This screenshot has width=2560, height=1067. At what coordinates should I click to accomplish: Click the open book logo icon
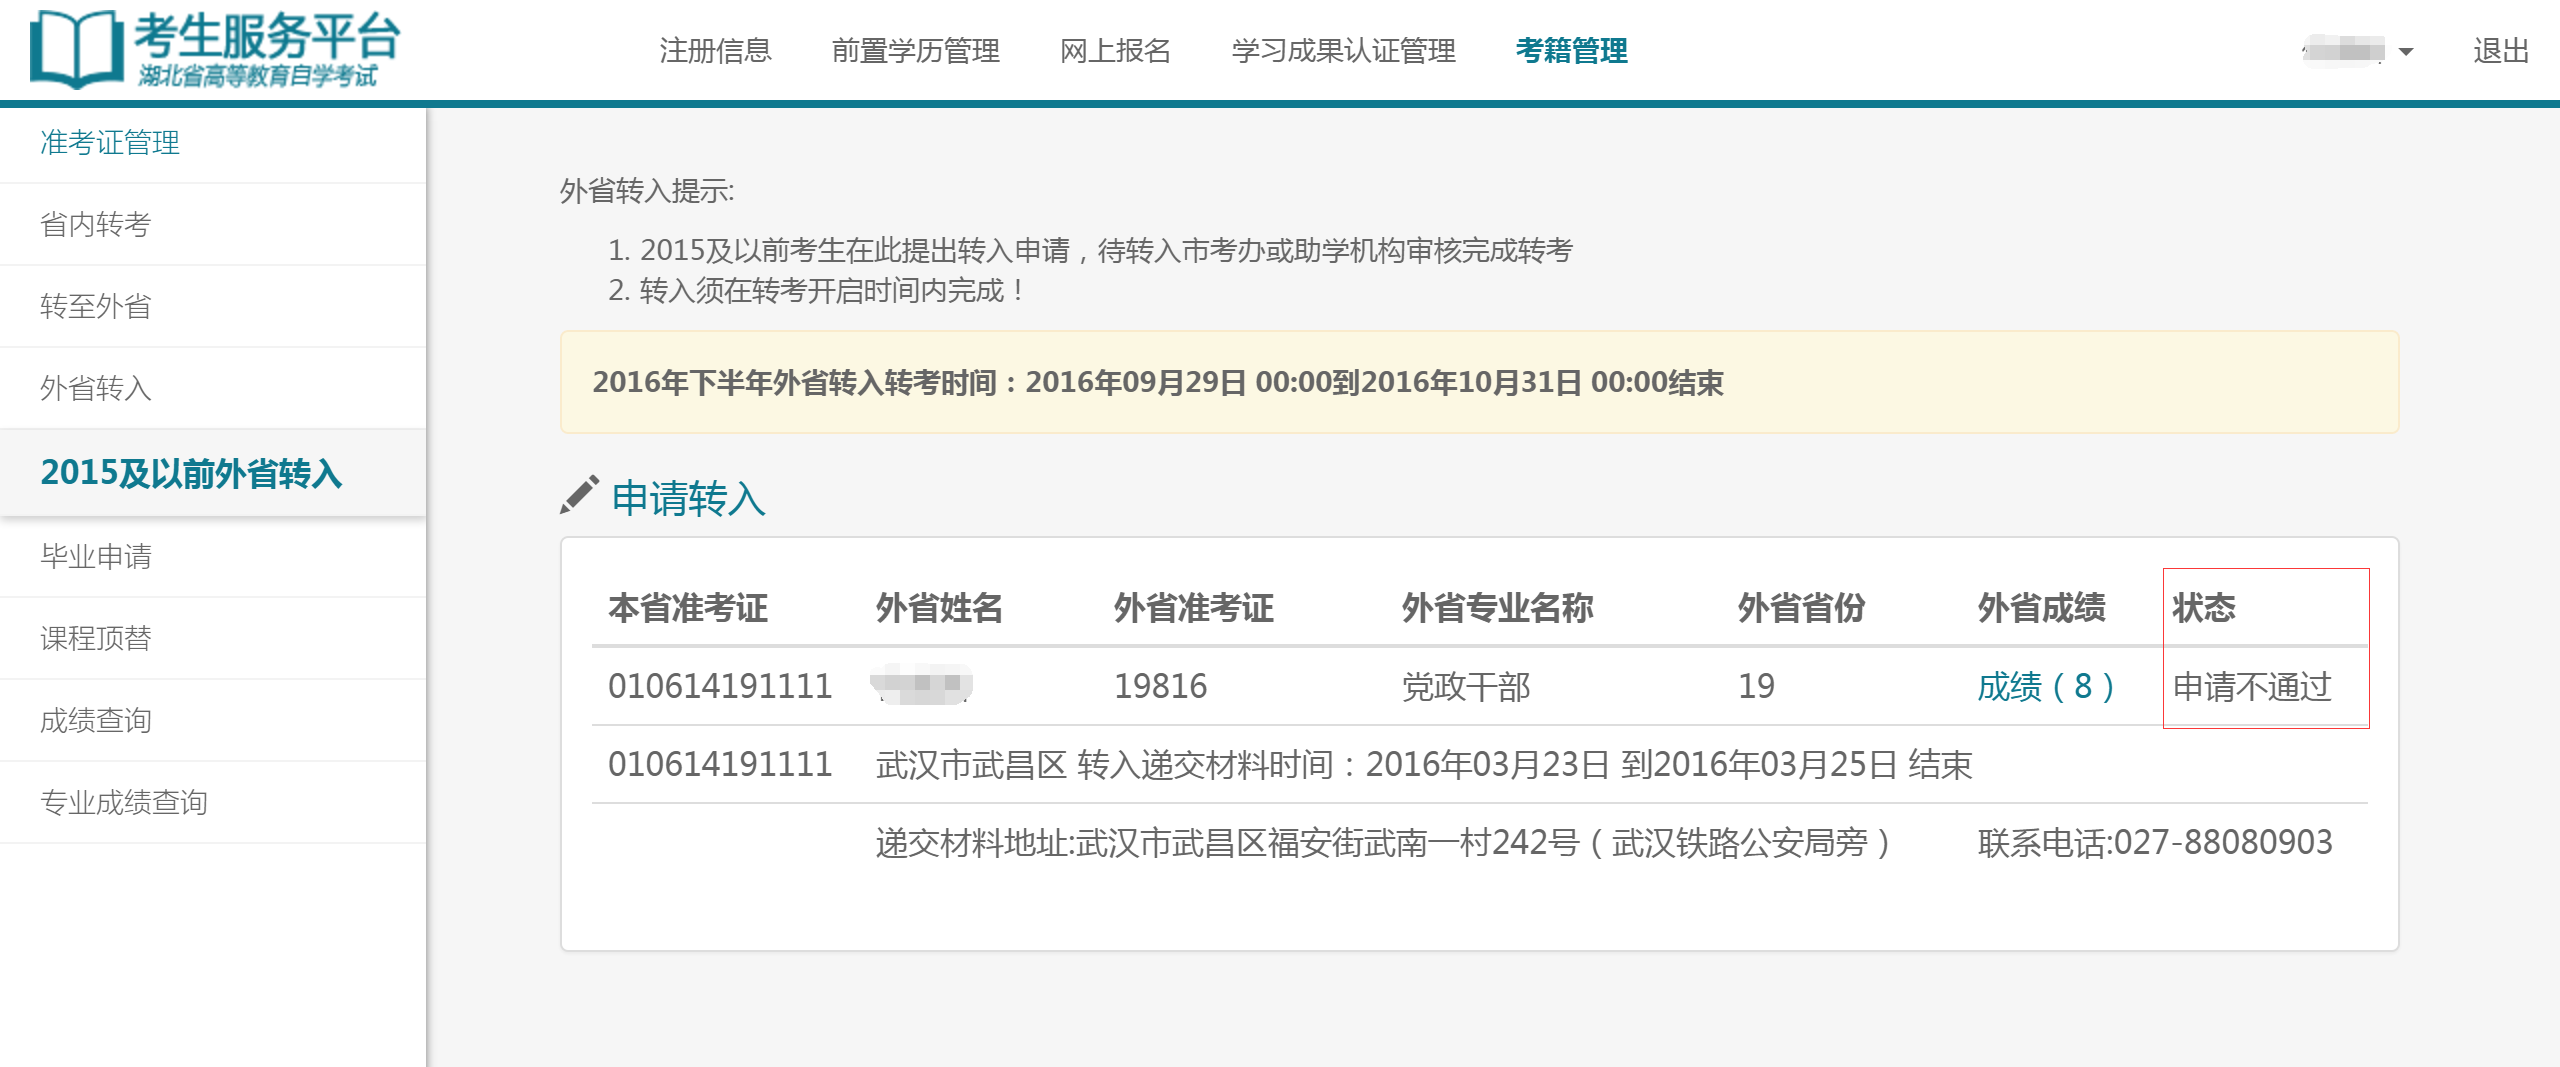pos(75,49)
